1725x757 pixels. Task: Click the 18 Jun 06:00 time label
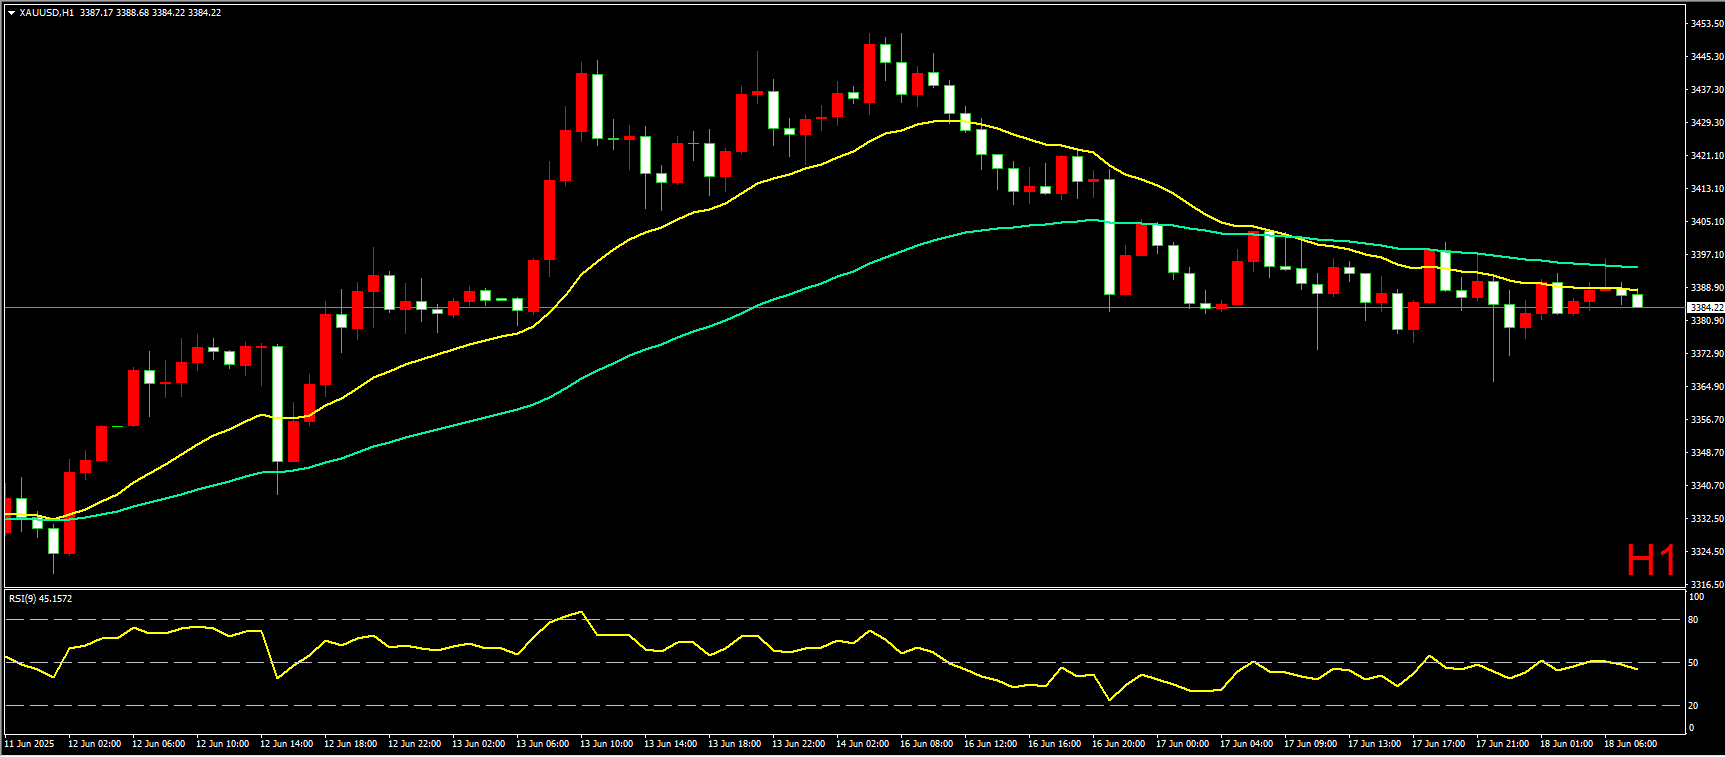point(1630,743)
